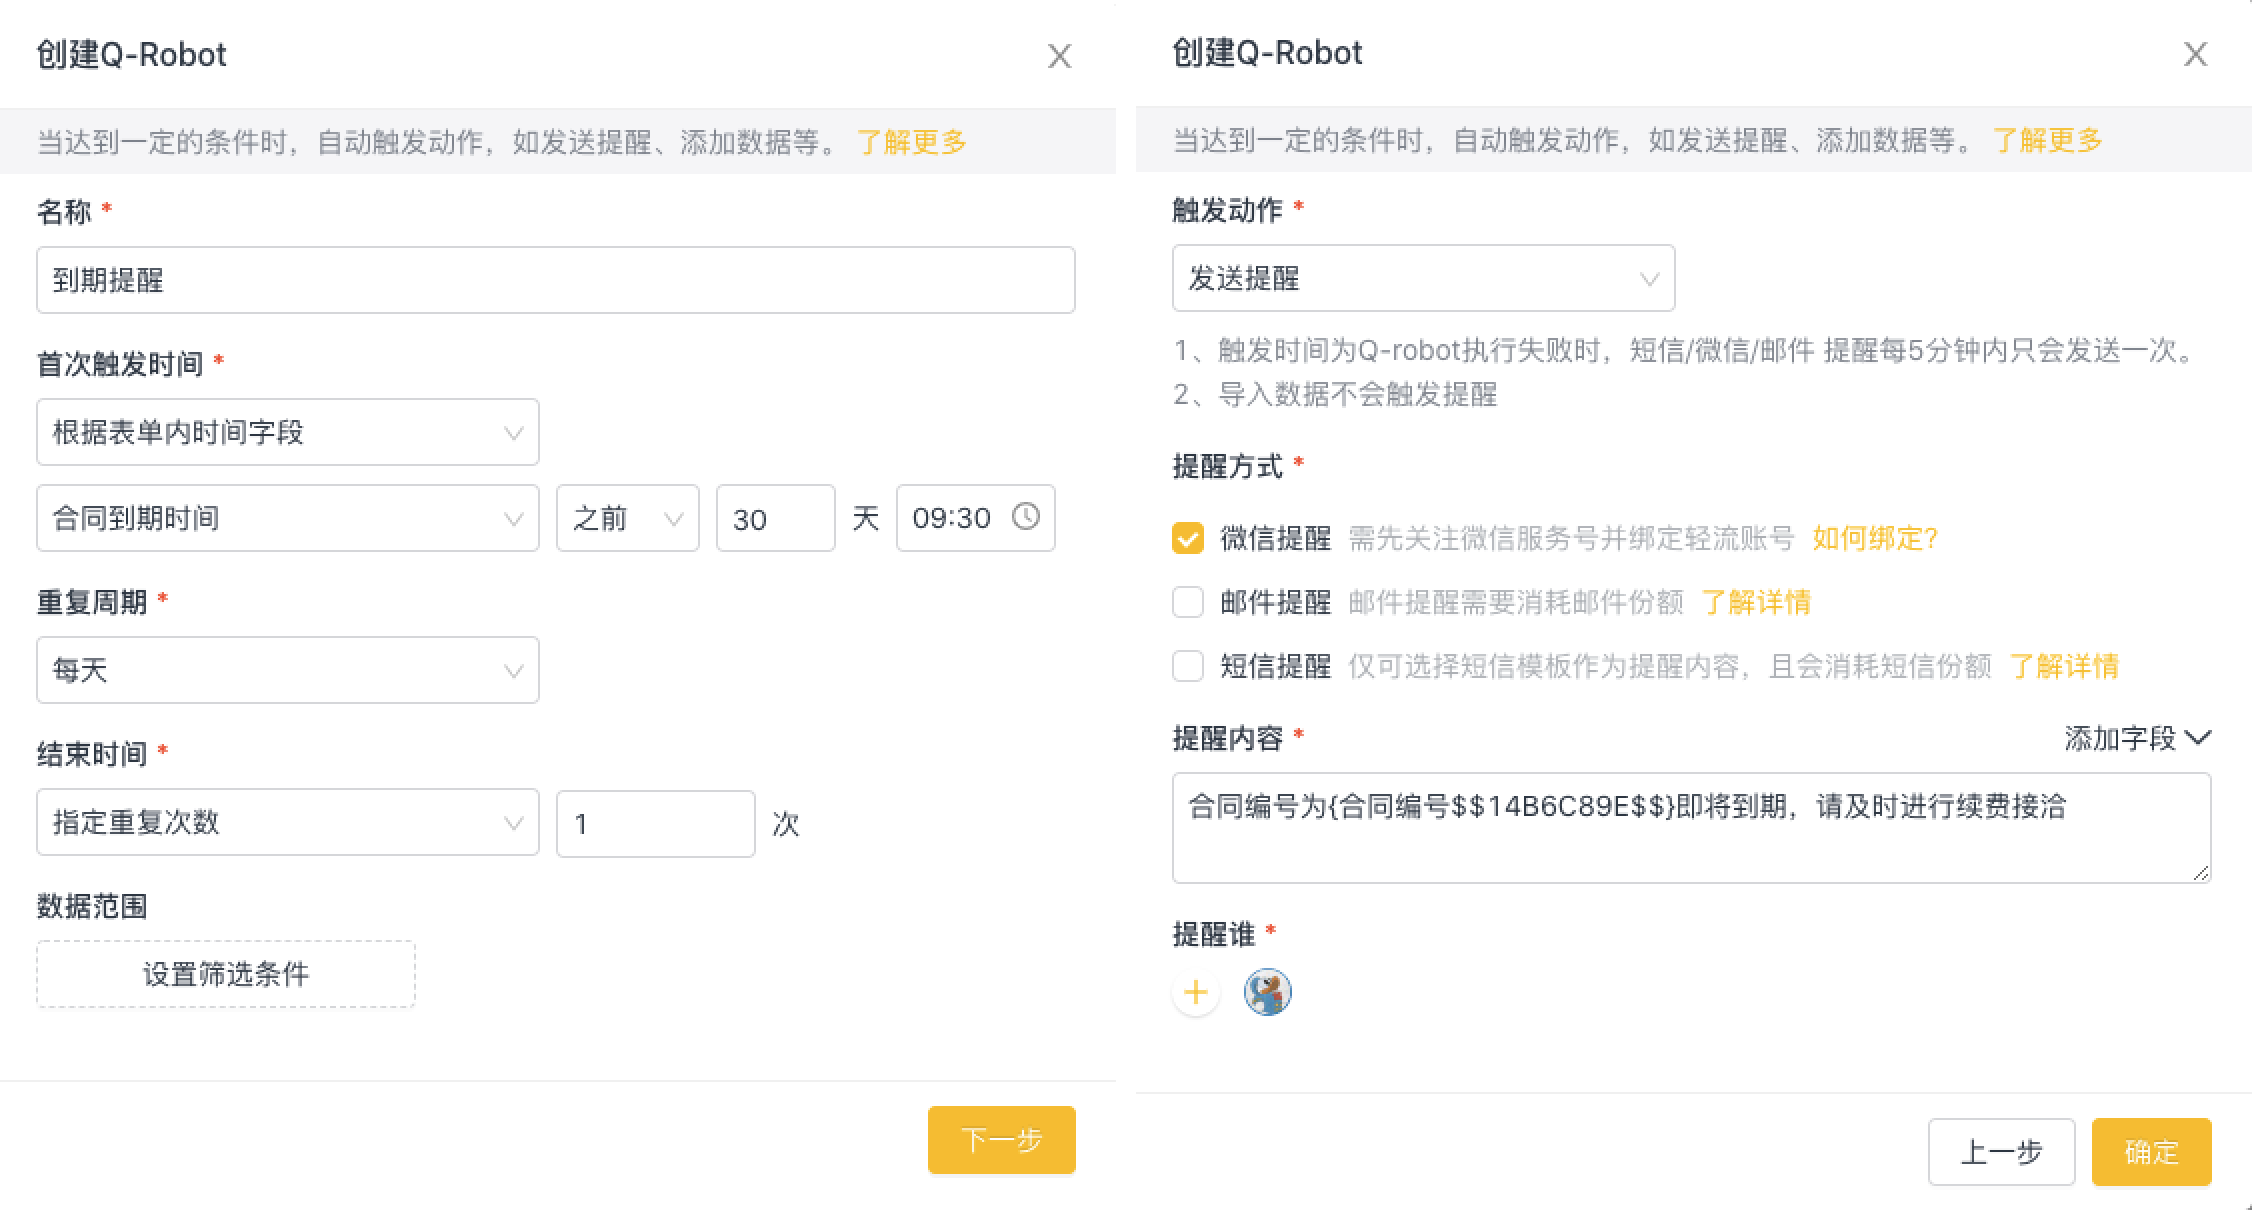Open the 根据表单内时间字段 dropdown
This screenshot has width=2252, height=1210.
click(x=287, y=432)
